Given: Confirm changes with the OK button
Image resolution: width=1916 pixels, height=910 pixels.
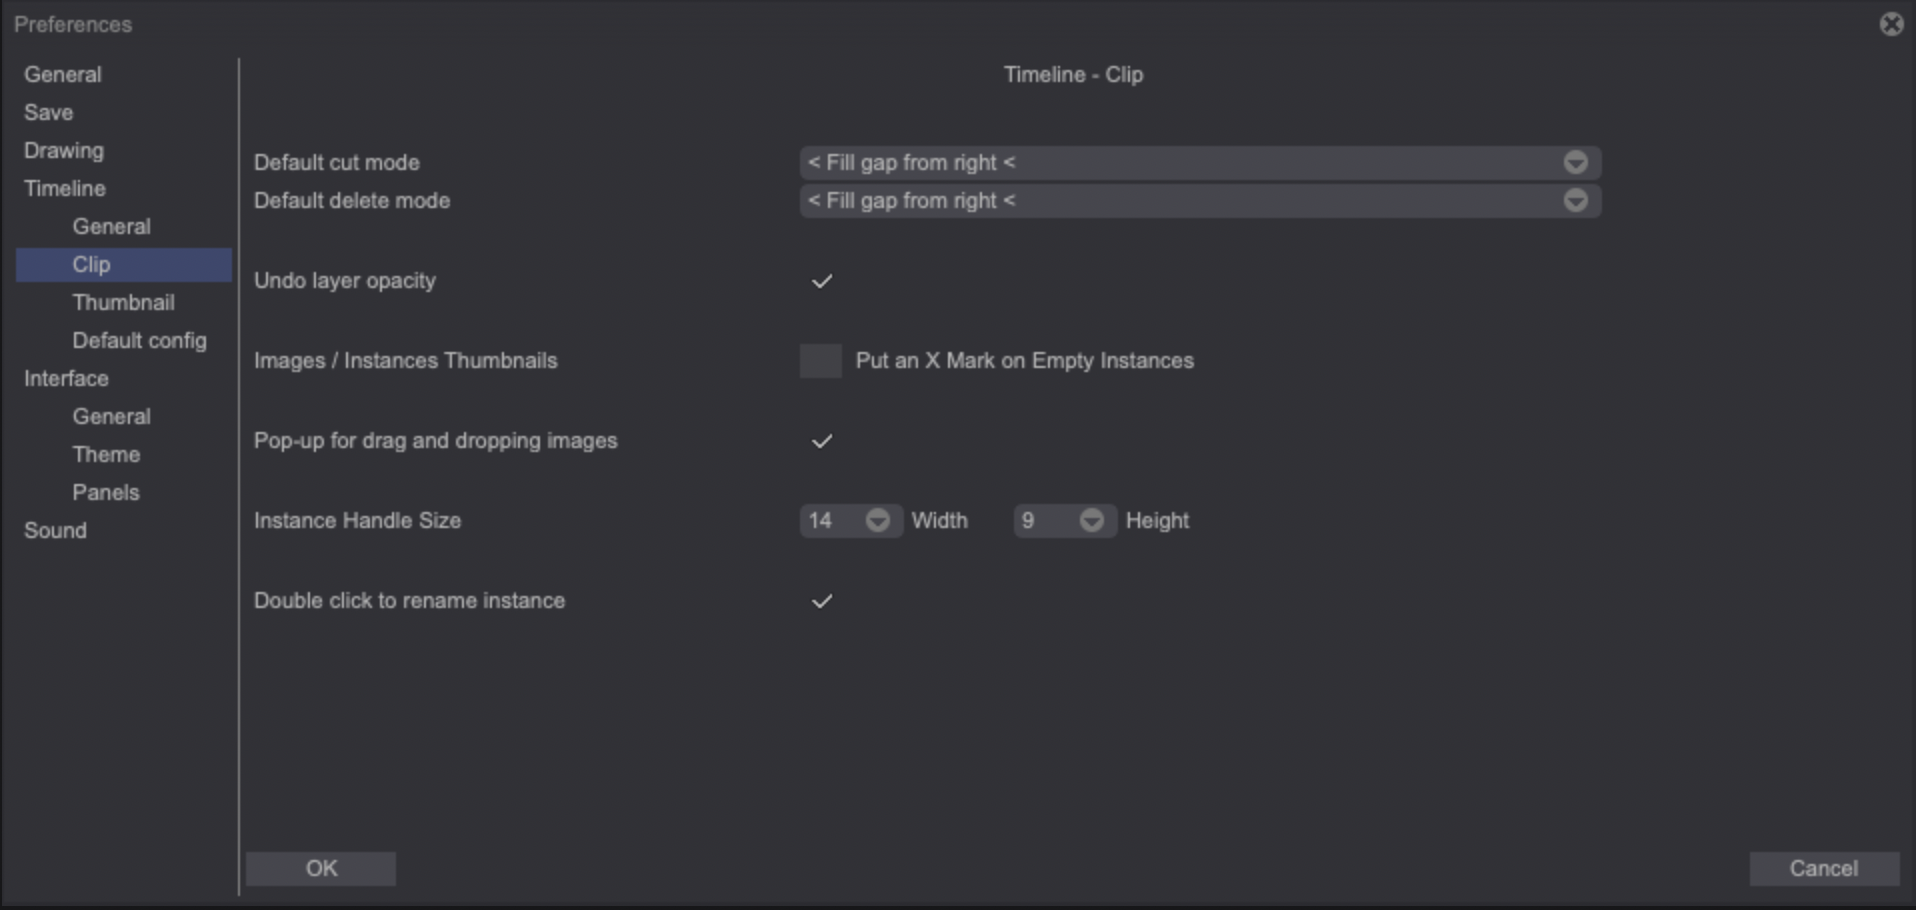Looking at the screenshot, I should click(321, 868).
